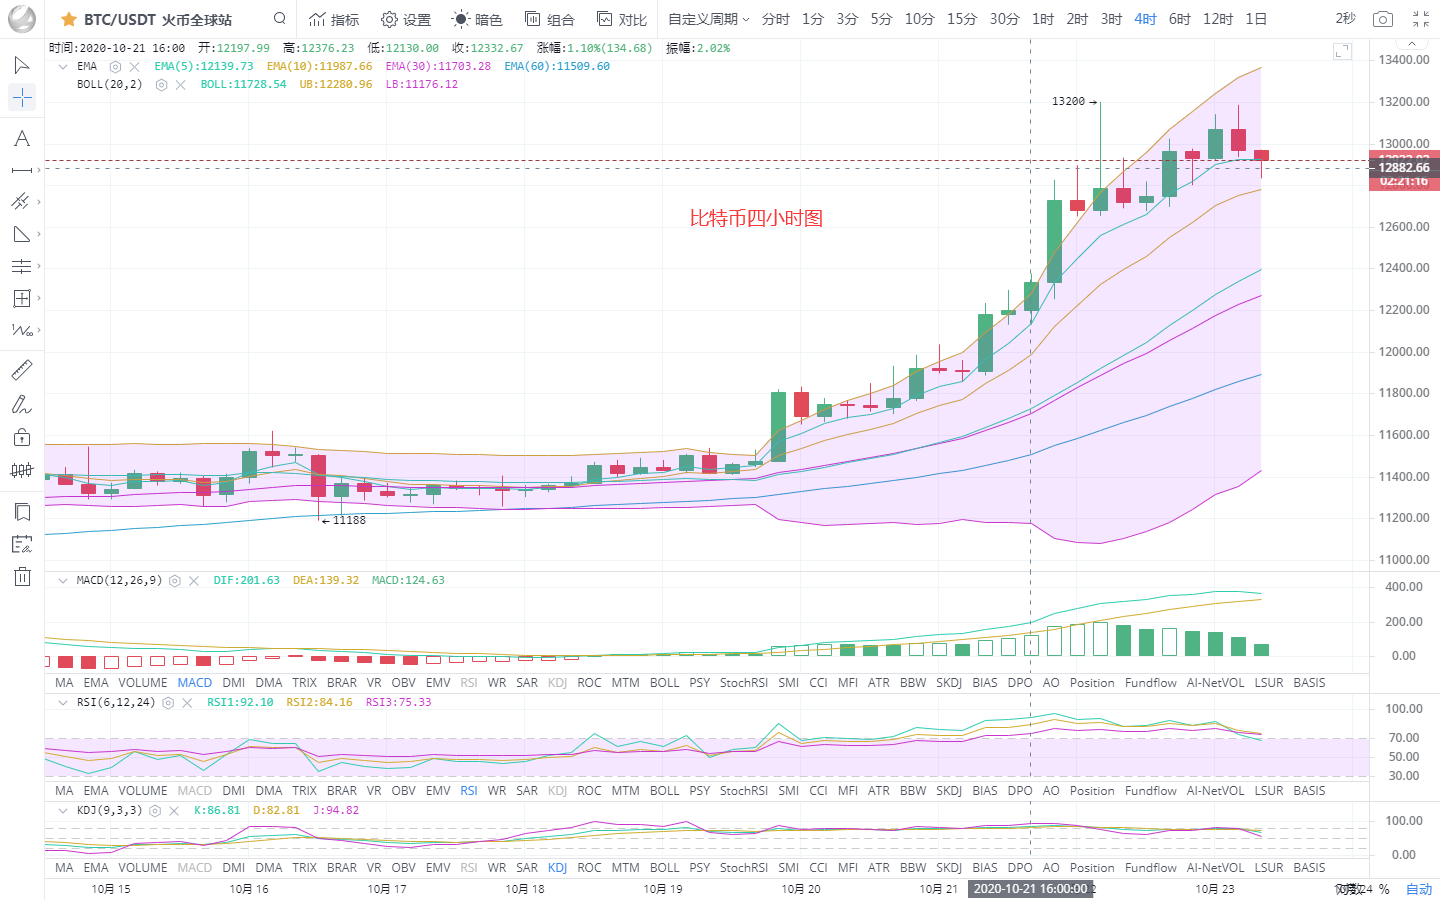Switch to the 1日 timeframe

click(1256, 19)
